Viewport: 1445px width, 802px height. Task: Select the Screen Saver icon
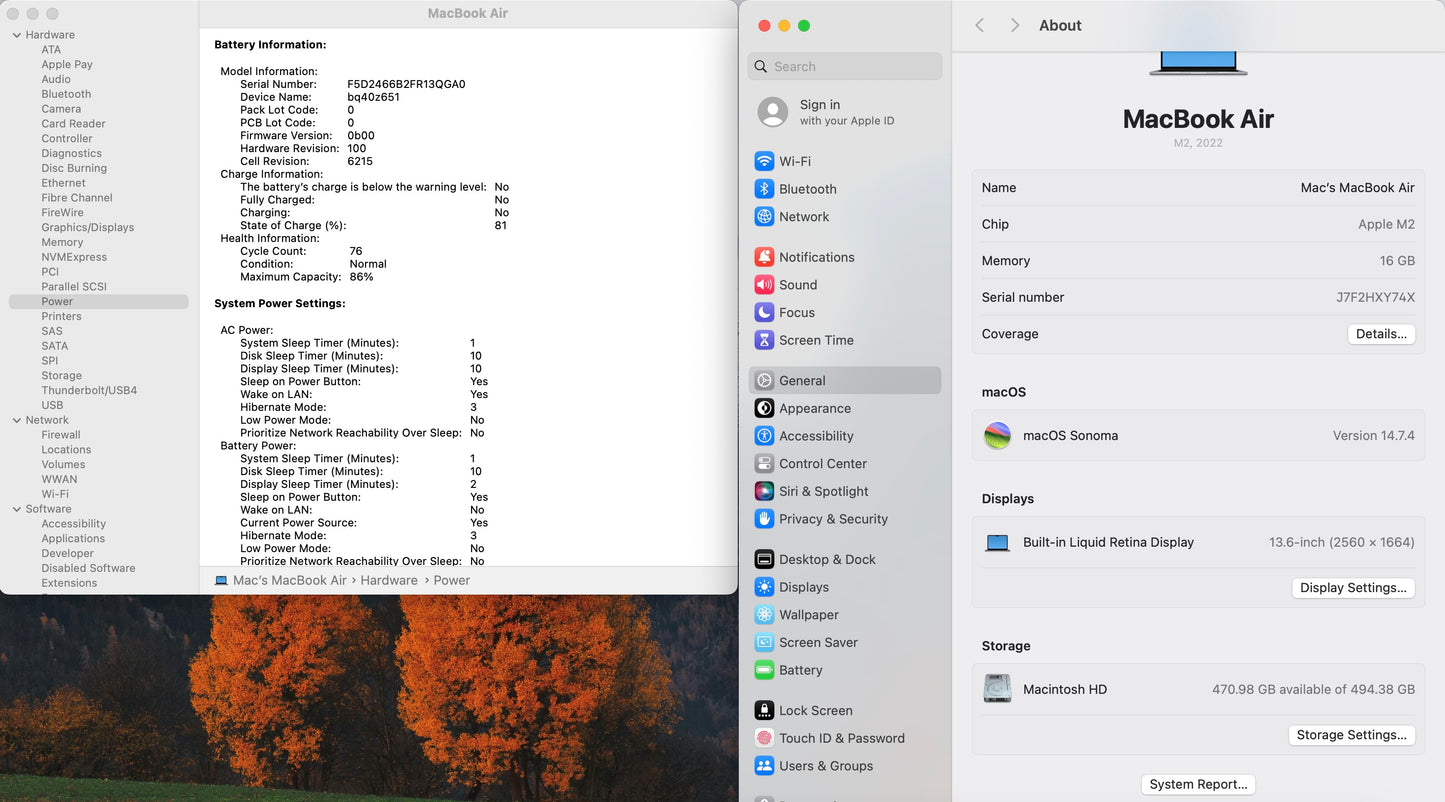pyautogui.click(x=764, y=643)
